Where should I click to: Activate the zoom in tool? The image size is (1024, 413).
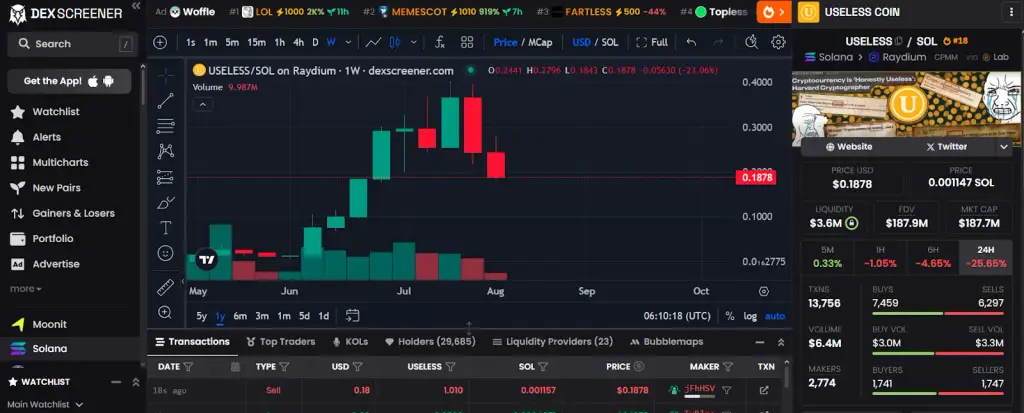pos(166,312)
